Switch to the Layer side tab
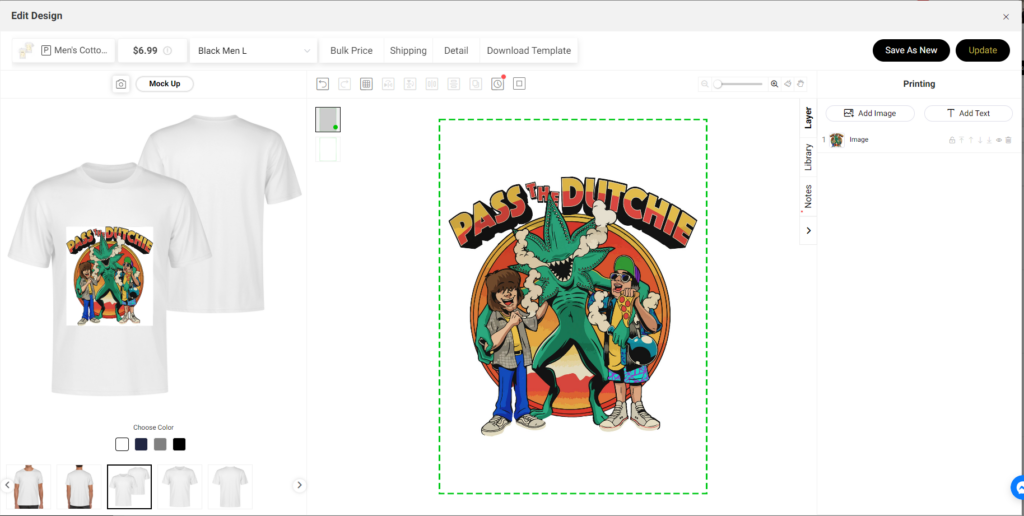This screenshot has height=516, width=1024. tap(808, 118)
